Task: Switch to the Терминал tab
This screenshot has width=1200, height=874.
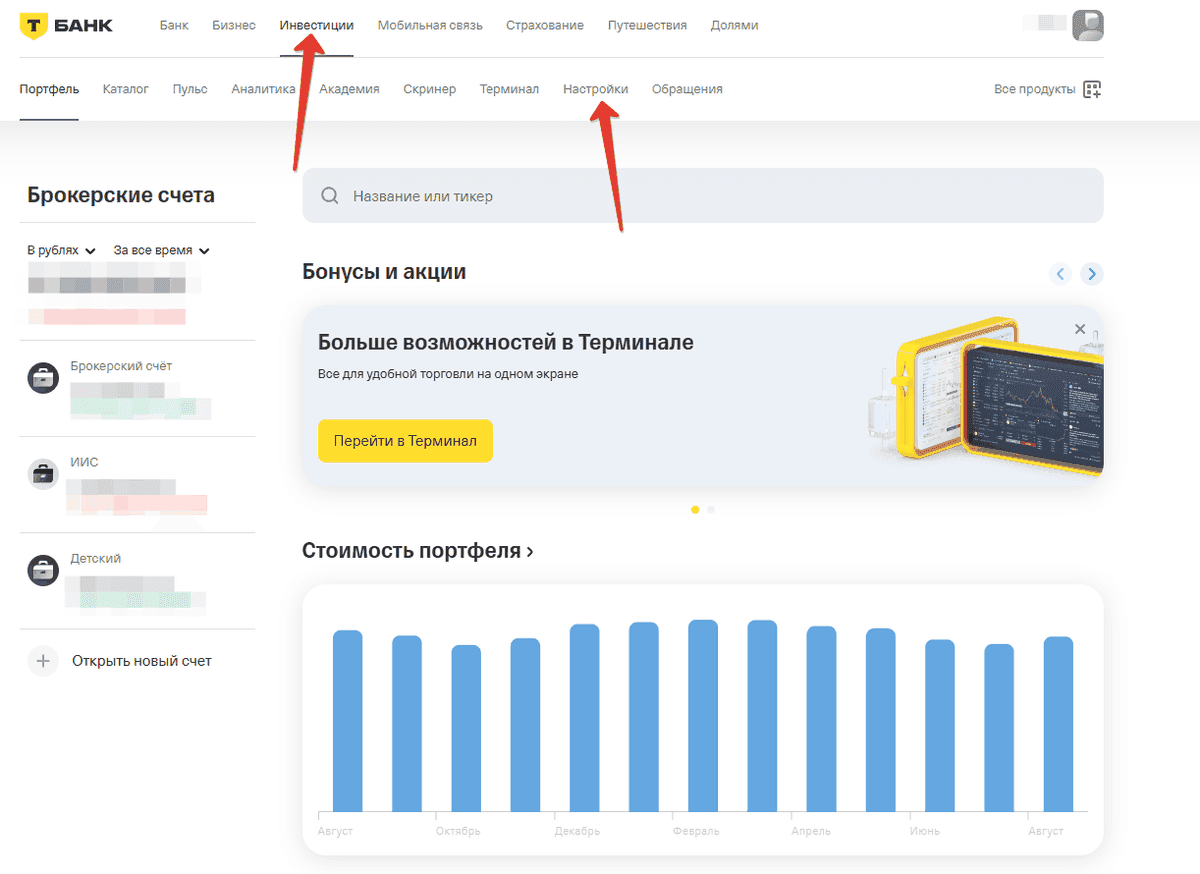Action: [509, 89]
